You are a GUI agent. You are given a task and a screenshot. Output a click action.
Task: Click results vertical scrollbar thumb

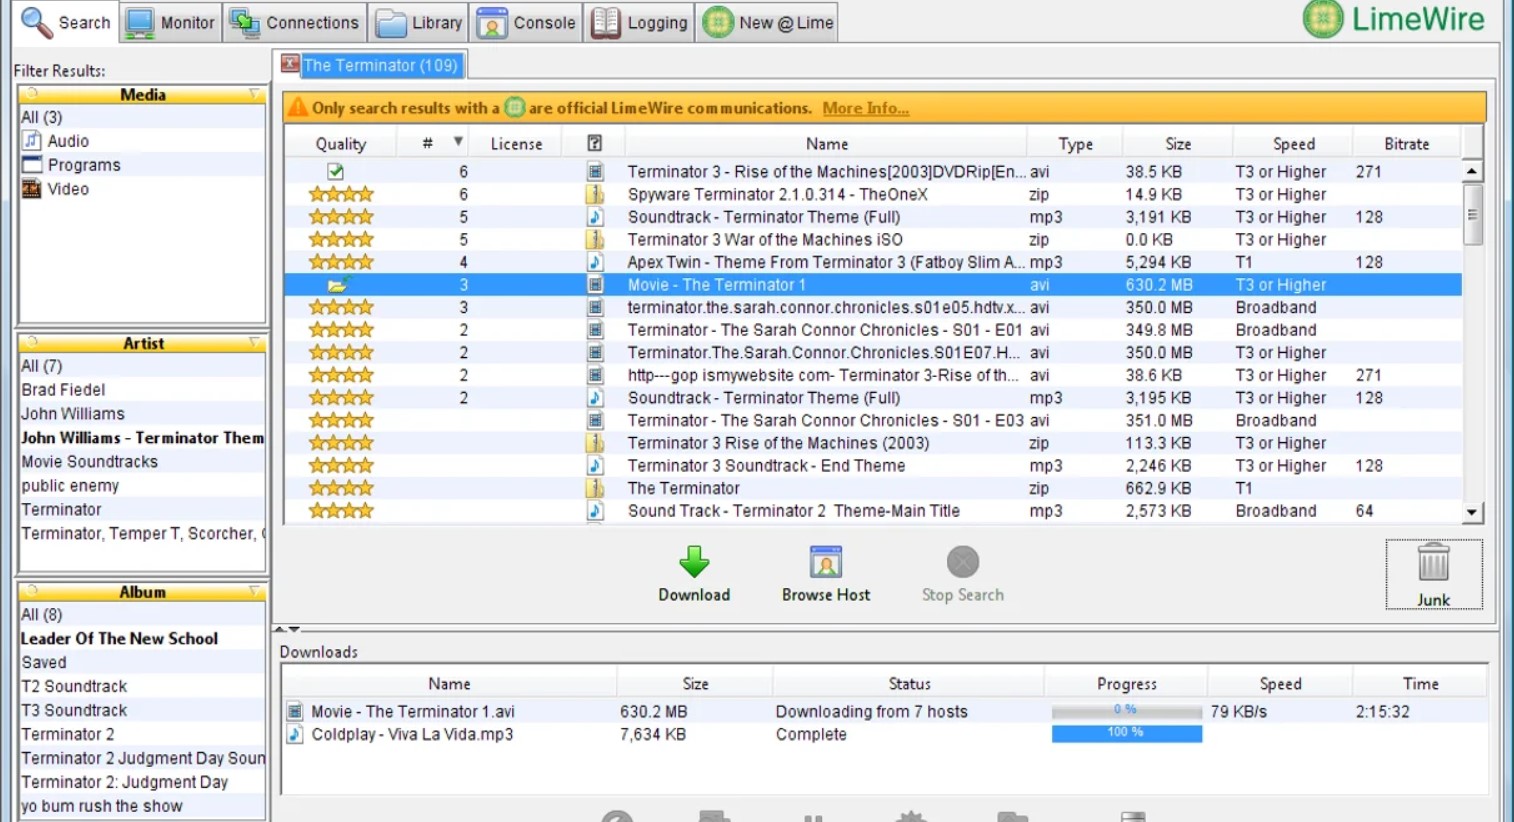click(x=1472, y=214)
